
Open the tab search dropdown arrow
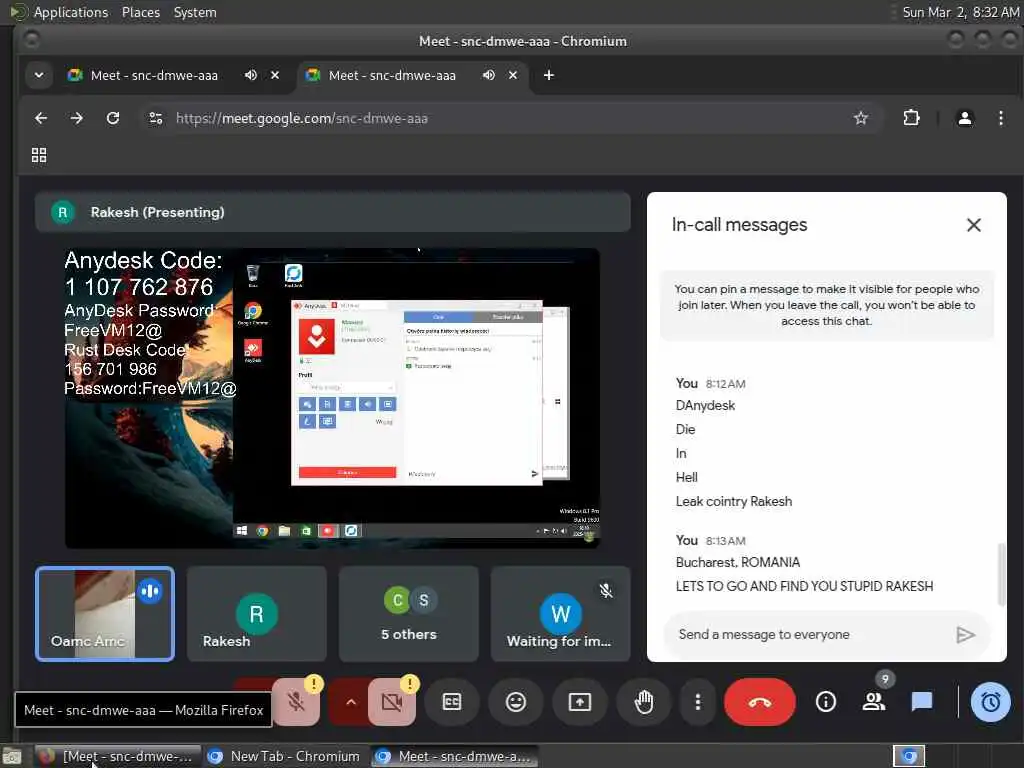(39, 75)
